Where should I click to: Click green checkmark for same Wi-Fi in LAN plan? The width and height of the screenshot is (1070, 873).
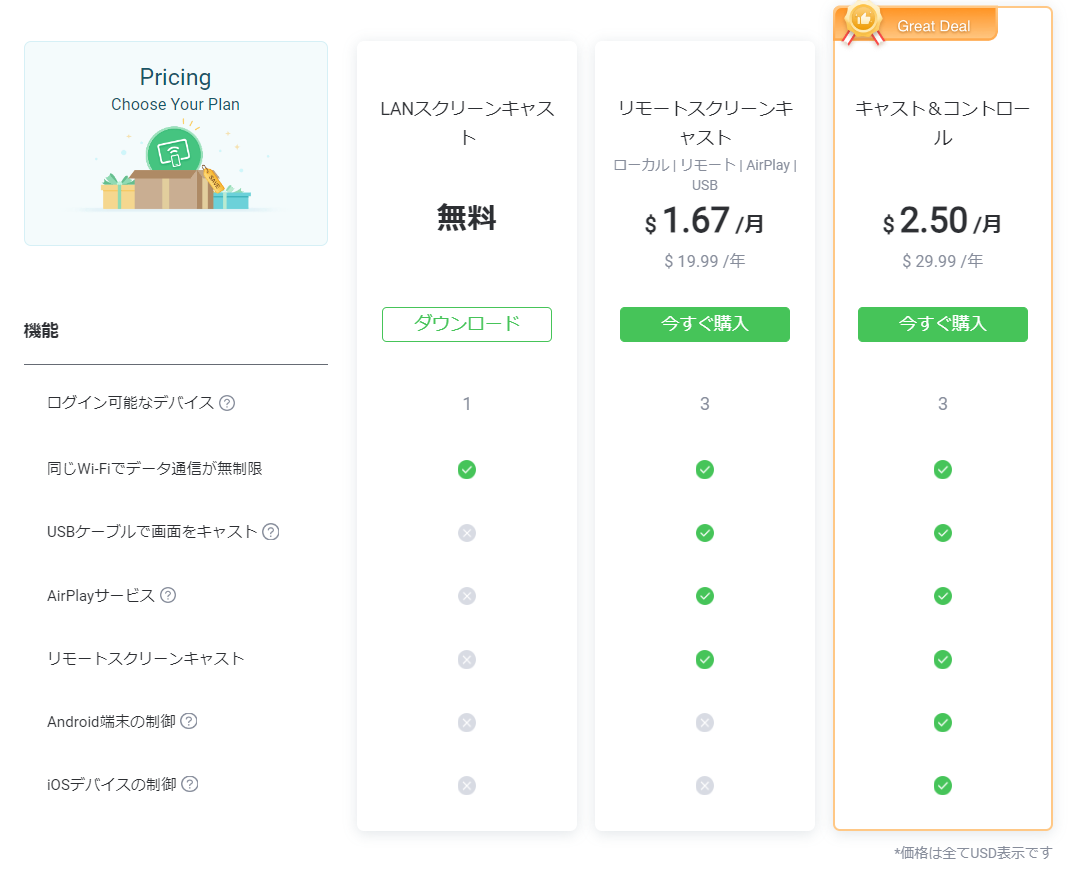466,469
